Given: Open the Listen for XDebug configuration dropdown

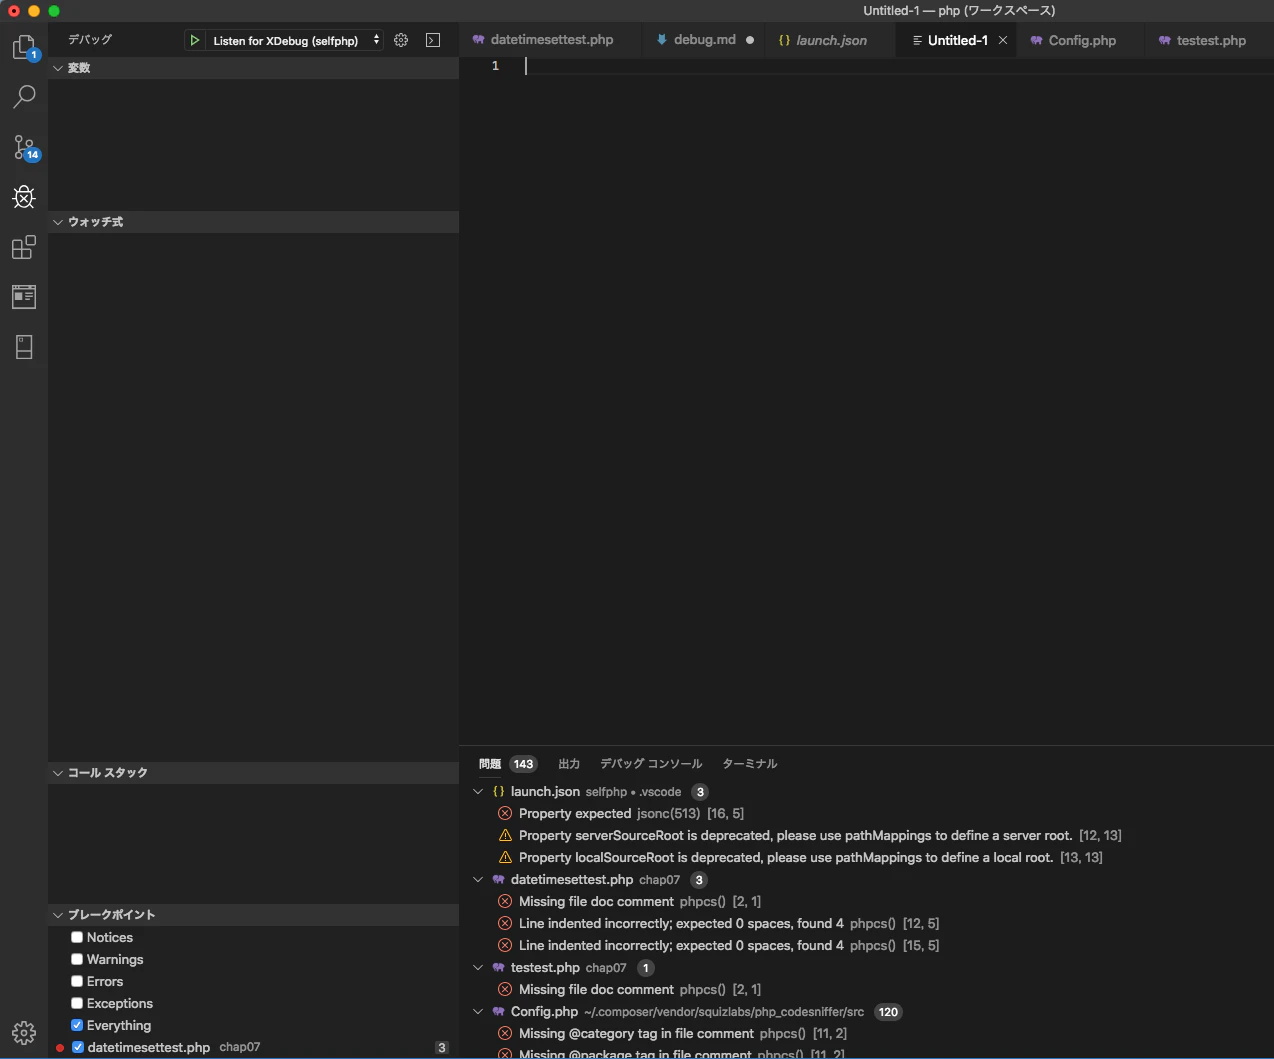Looking at the screenshot, I should coord(296,40).
